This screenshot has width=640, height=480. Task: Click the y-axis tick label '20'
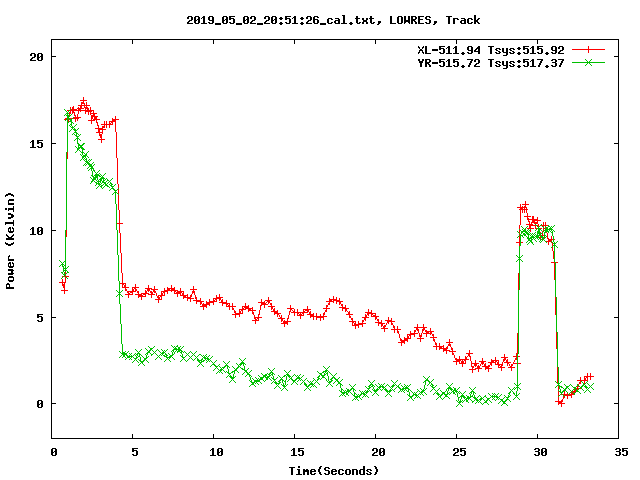point(36,57)
